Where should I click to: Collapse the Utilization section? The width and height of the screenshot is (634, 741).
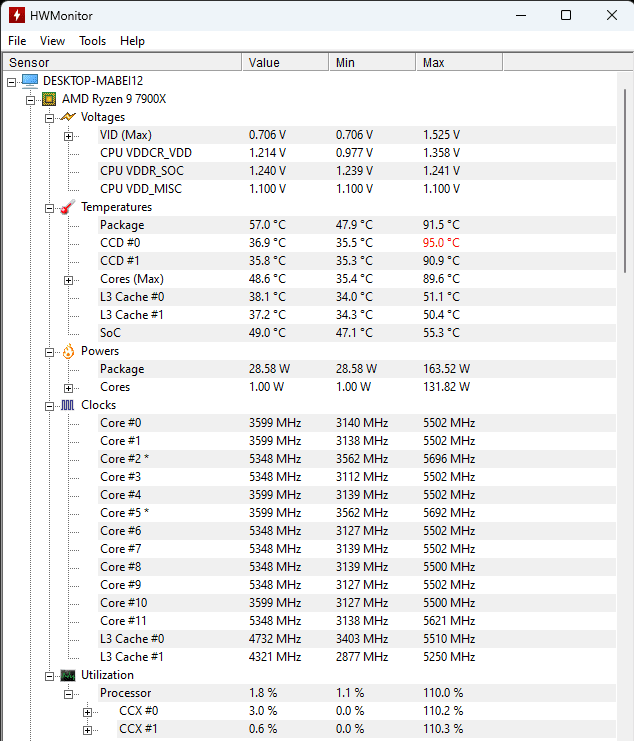(49, 677)
